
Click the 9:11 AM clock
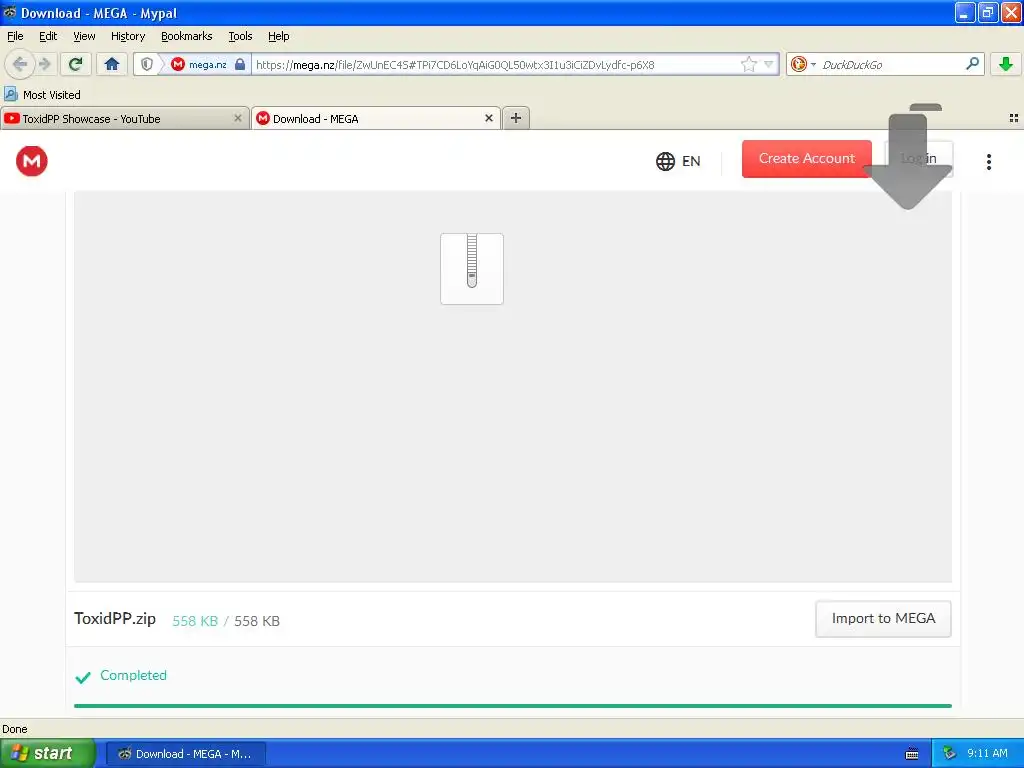click(987, 753)
